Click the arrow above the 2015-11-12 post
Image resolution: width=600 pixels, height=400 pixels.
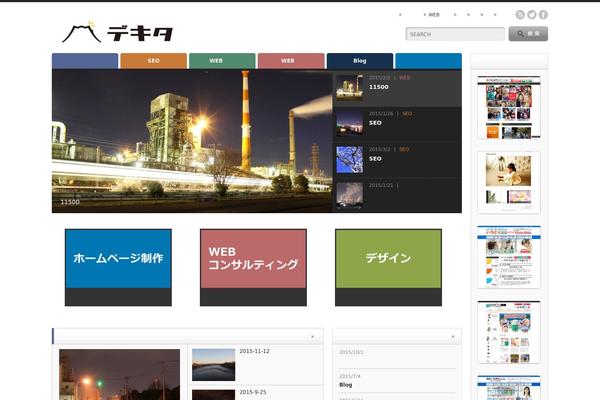[313, 337]
